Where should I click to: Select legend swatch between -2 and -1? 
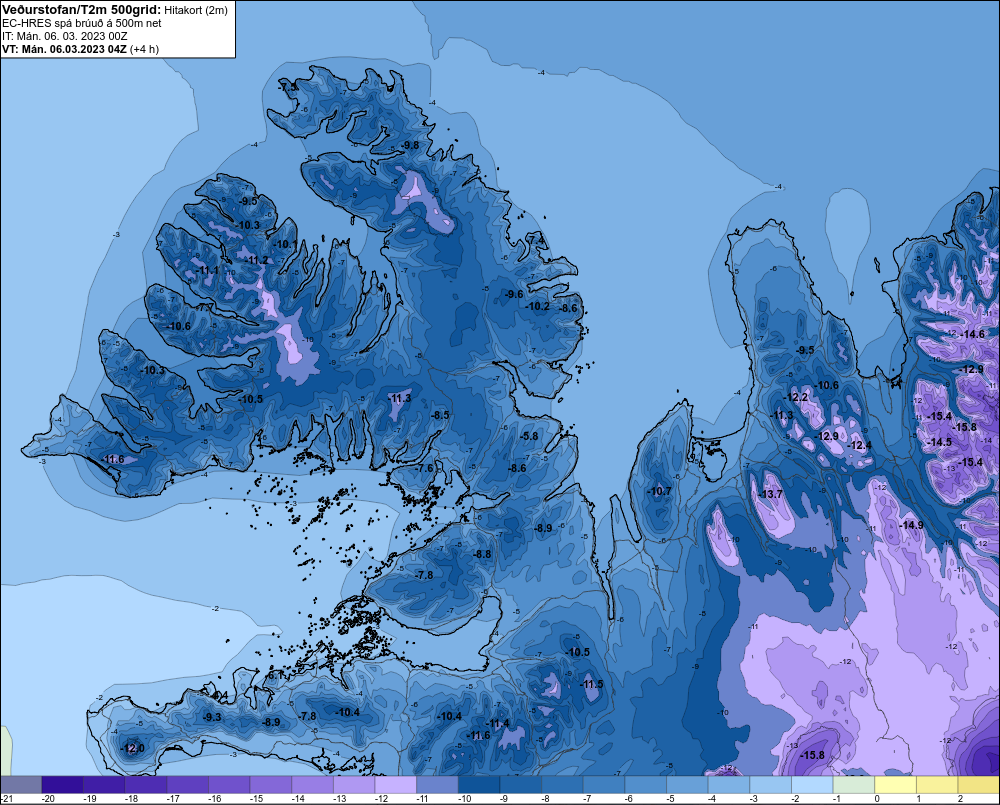[812, 784]
